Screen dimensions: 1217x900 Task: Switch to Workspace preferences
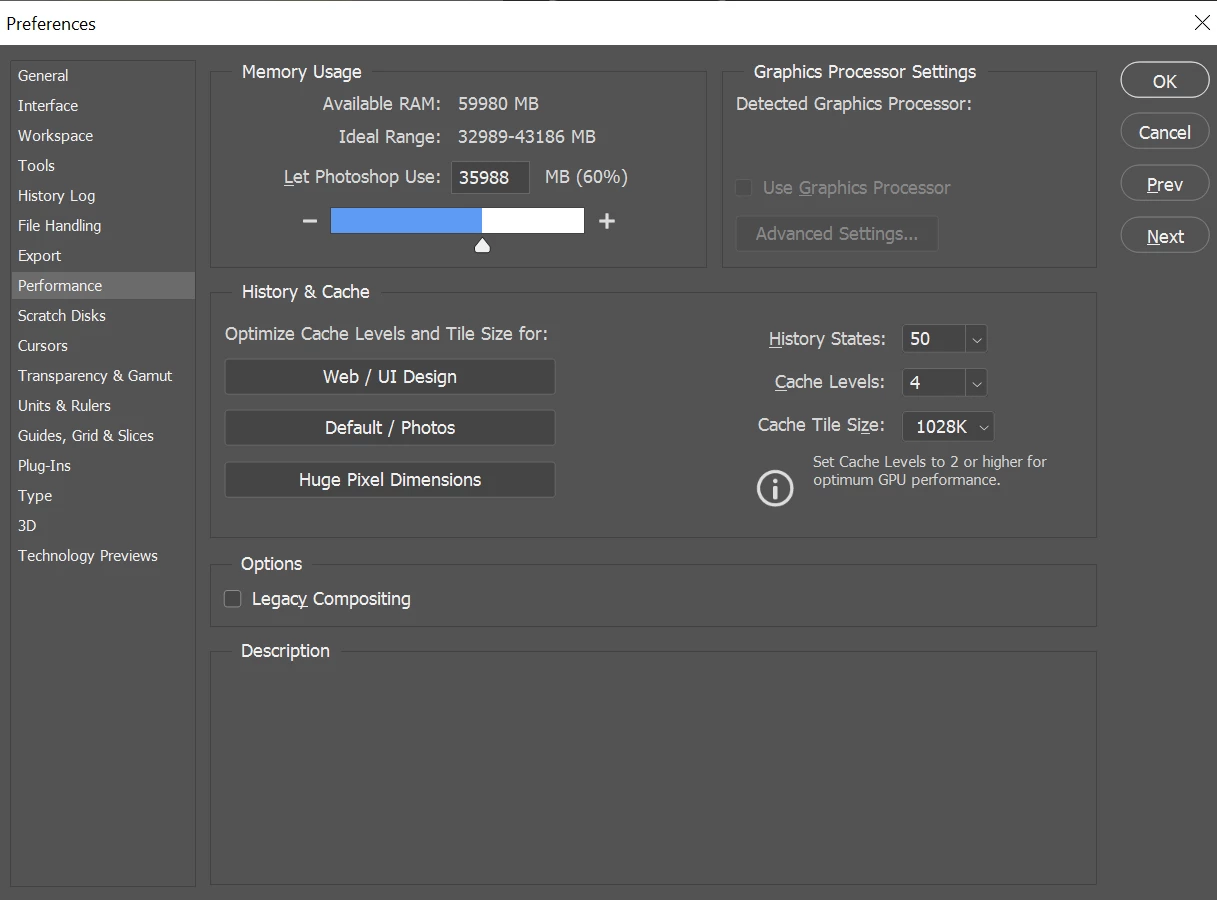click(x=103, y=136)
